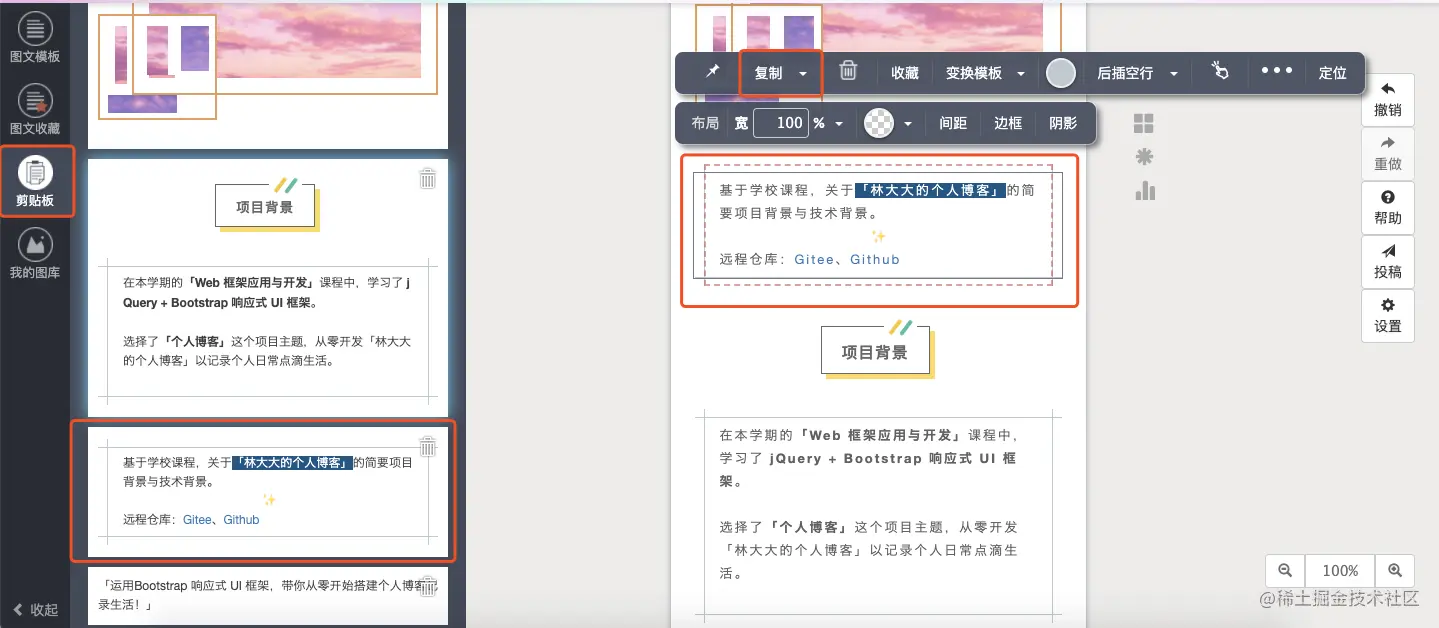
Task: Click the 运用Bootstrap 响应式 clipboard text card
Action: 268,595
